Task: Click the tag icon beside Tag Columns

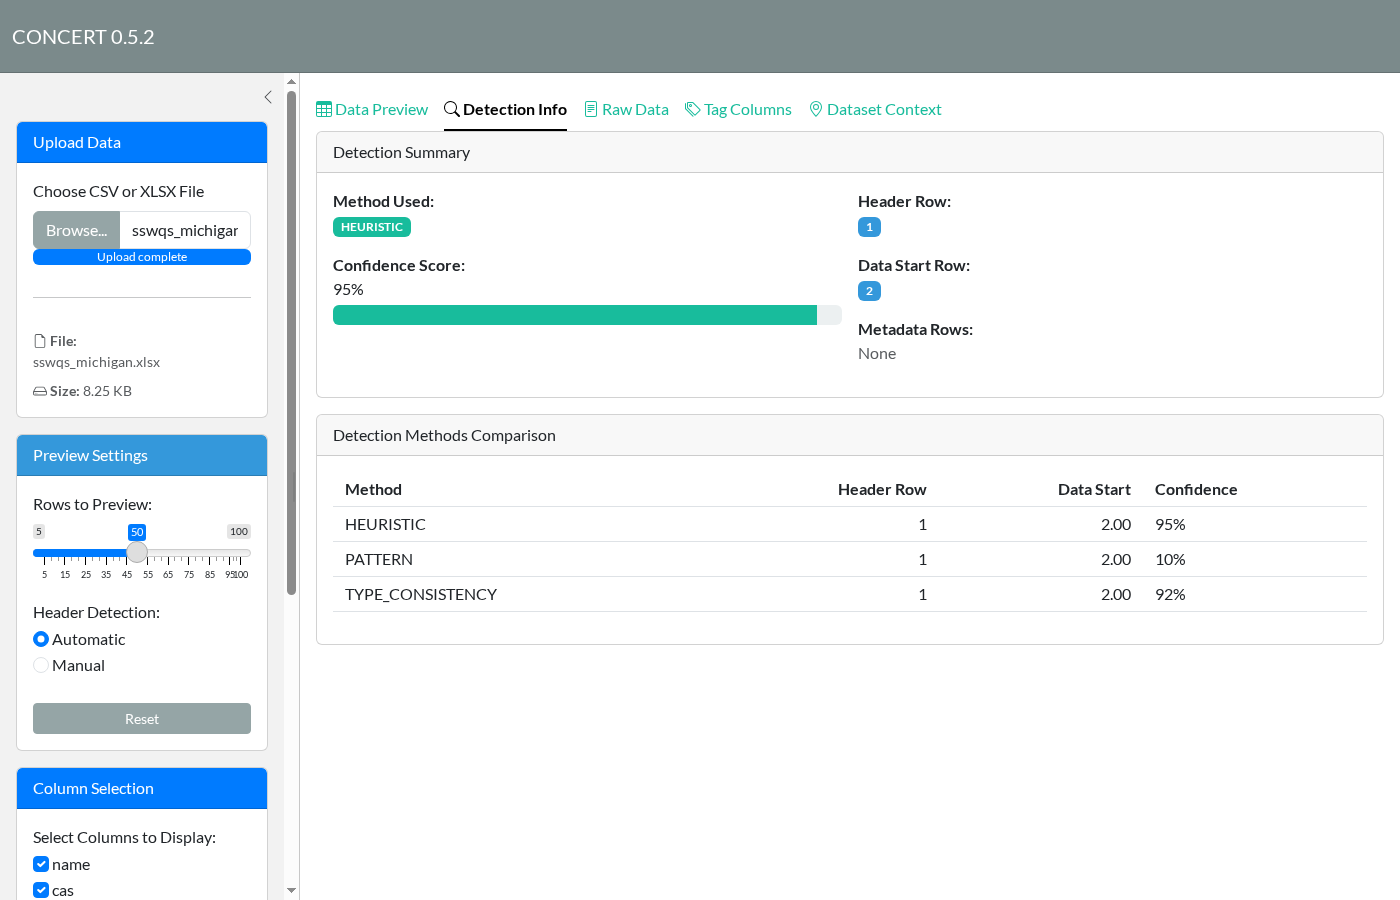Action: [692, 109]
